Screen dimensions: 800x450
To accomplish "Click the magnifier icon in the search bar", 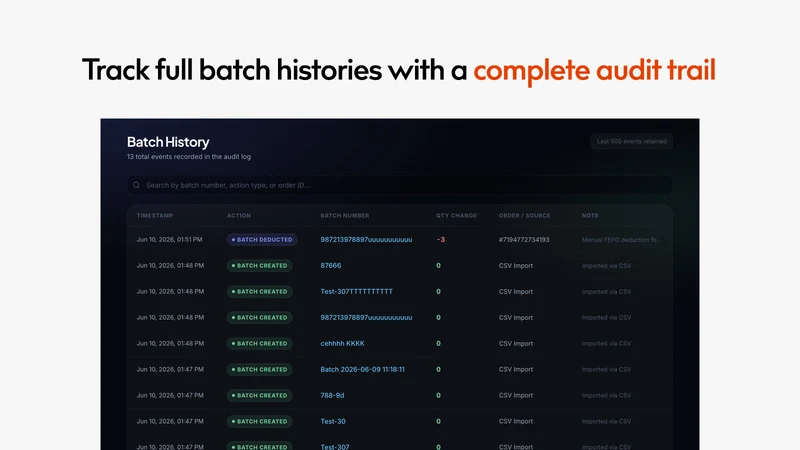I will (x=136, y=185).
